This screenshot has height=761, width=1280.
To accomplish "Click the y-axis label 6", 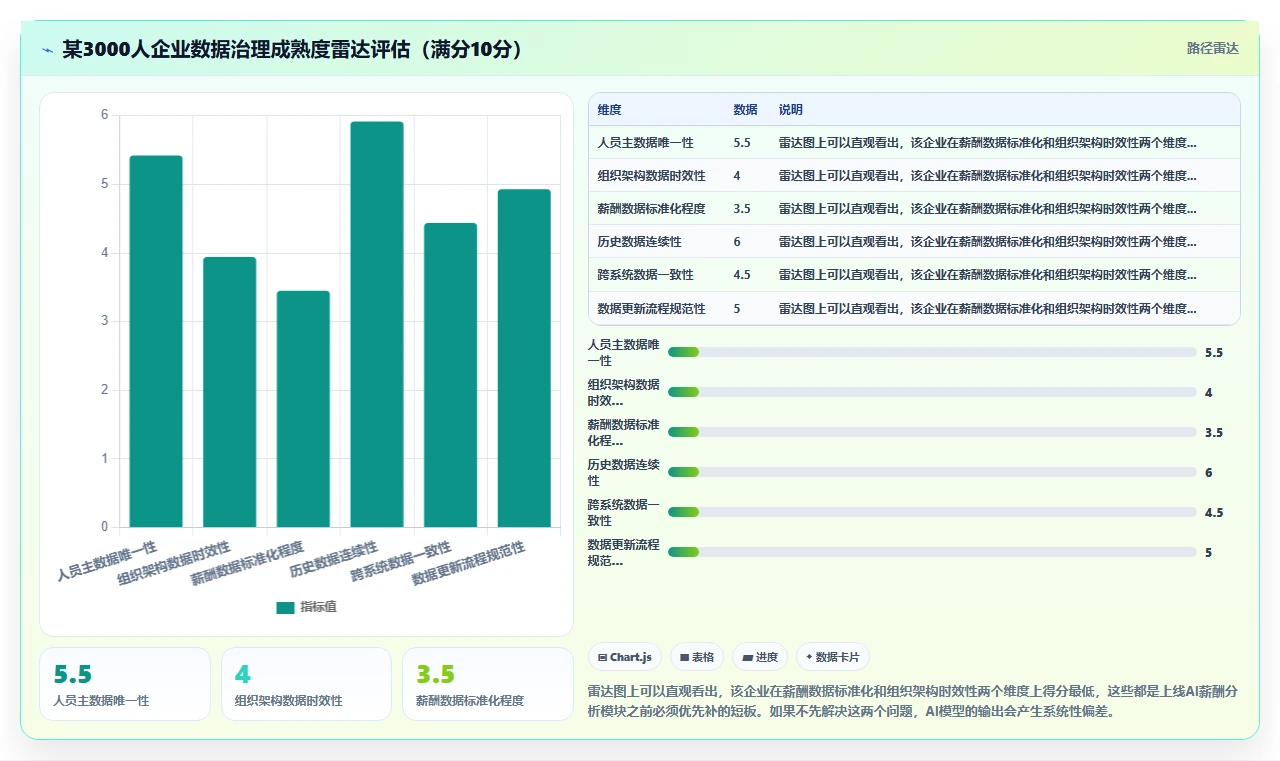I will pos(104,115).
